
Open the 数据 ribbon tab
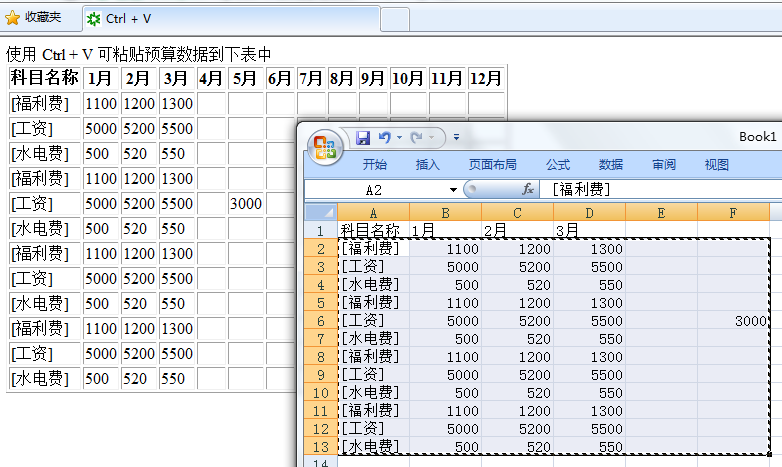click(611, 165)
